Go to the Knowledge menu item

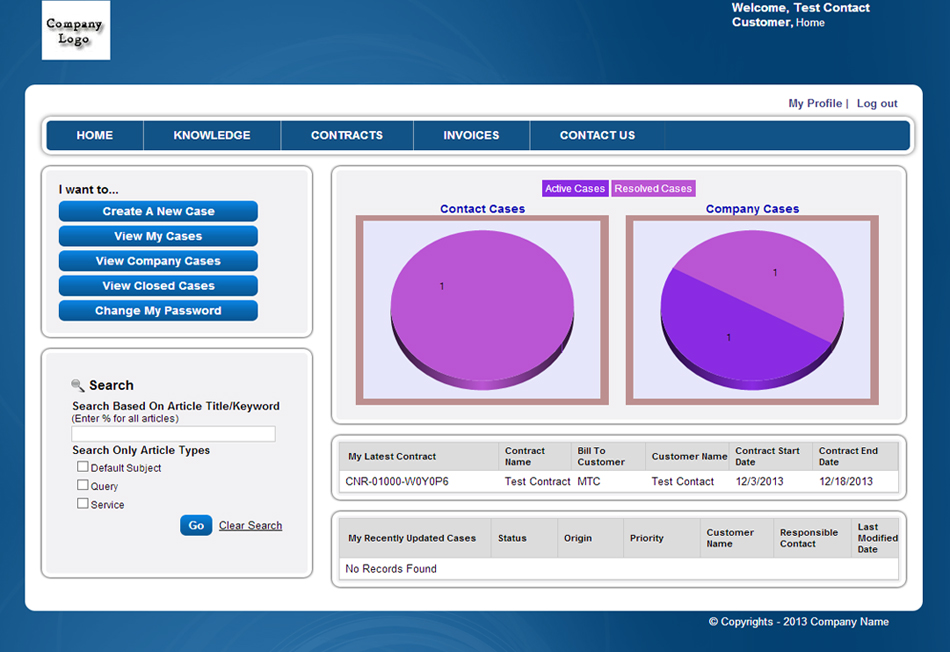tap(212, 136)
